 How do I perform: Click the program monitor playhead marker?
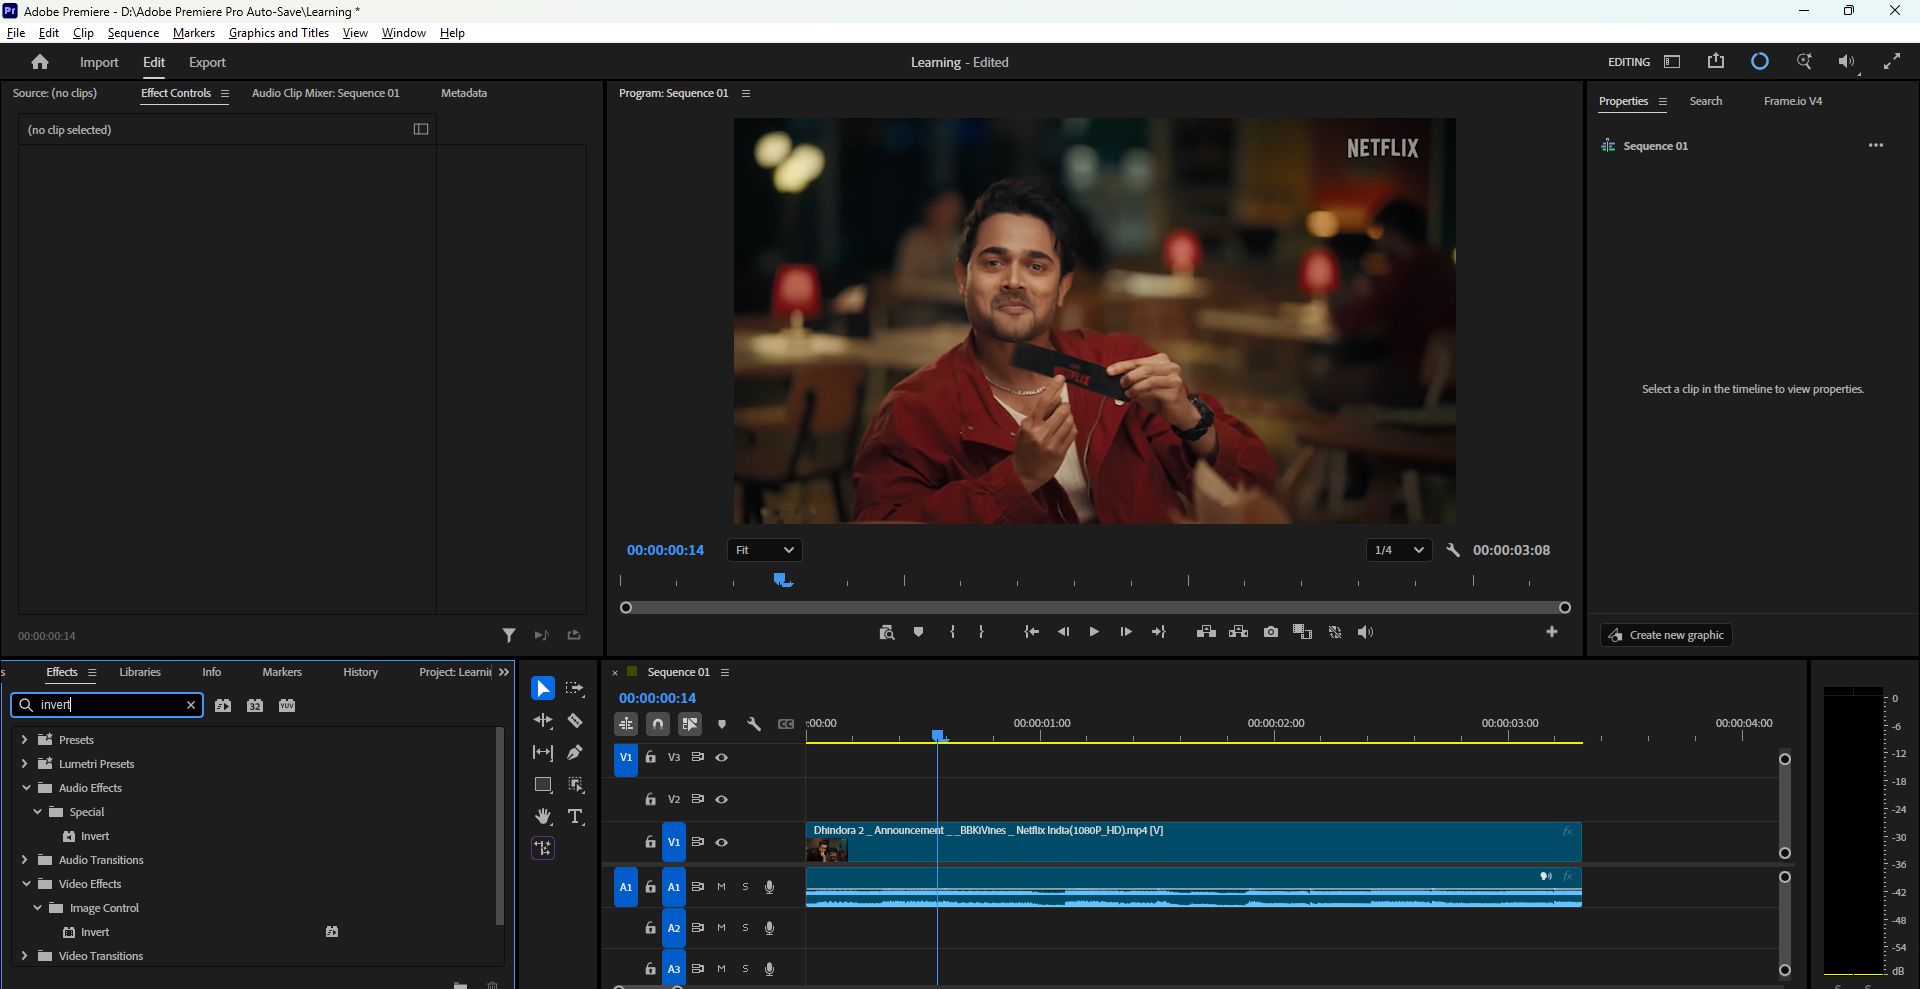pos(783,580)
